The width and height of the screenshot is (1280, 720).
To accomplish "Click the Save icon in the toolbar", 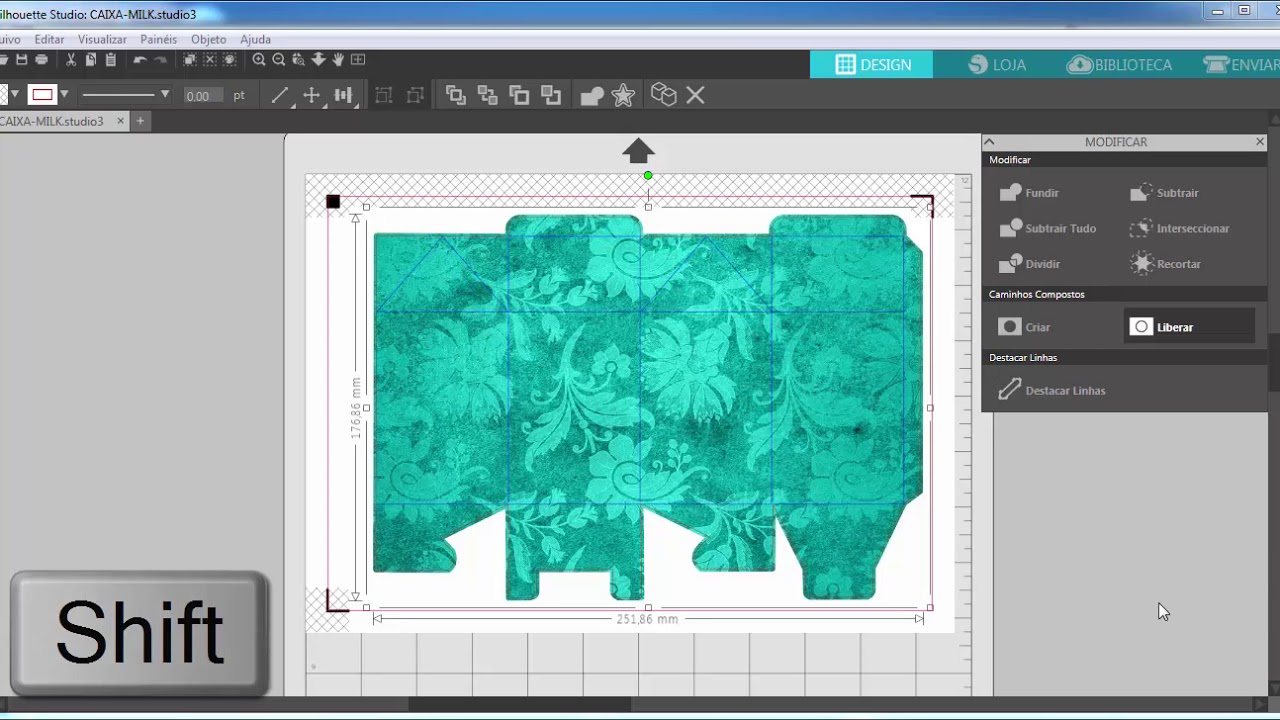I will tap(22, 60).
